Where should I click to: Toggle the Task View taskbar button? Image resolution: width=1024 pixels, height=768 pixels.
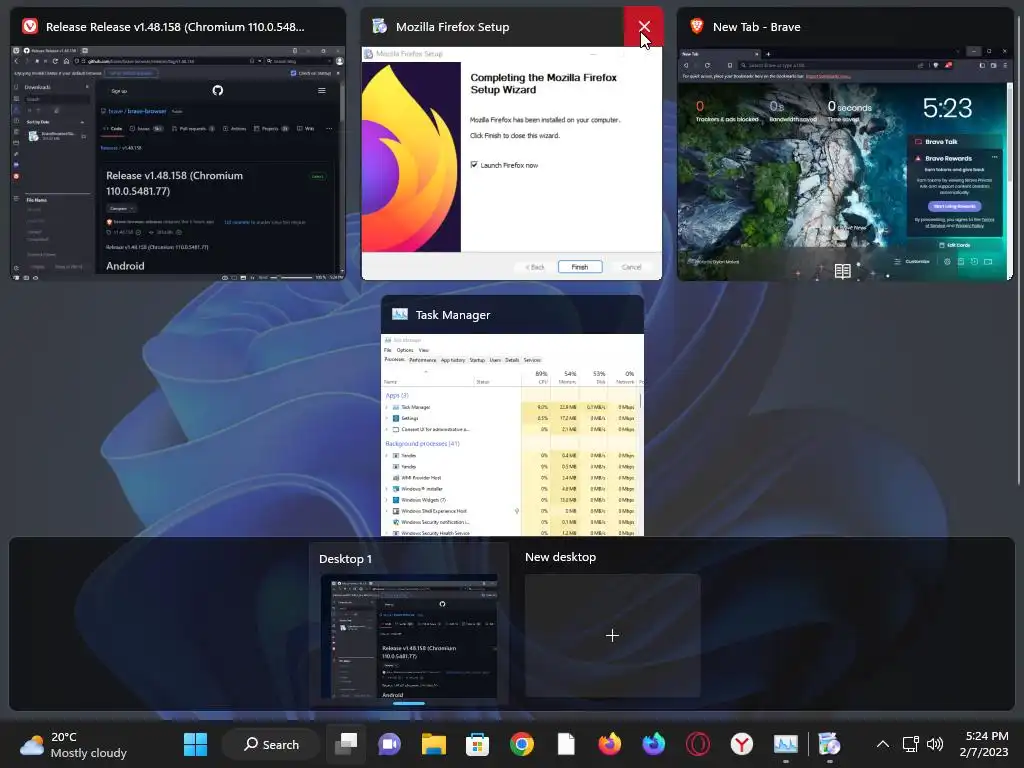[x=346, y=744]
